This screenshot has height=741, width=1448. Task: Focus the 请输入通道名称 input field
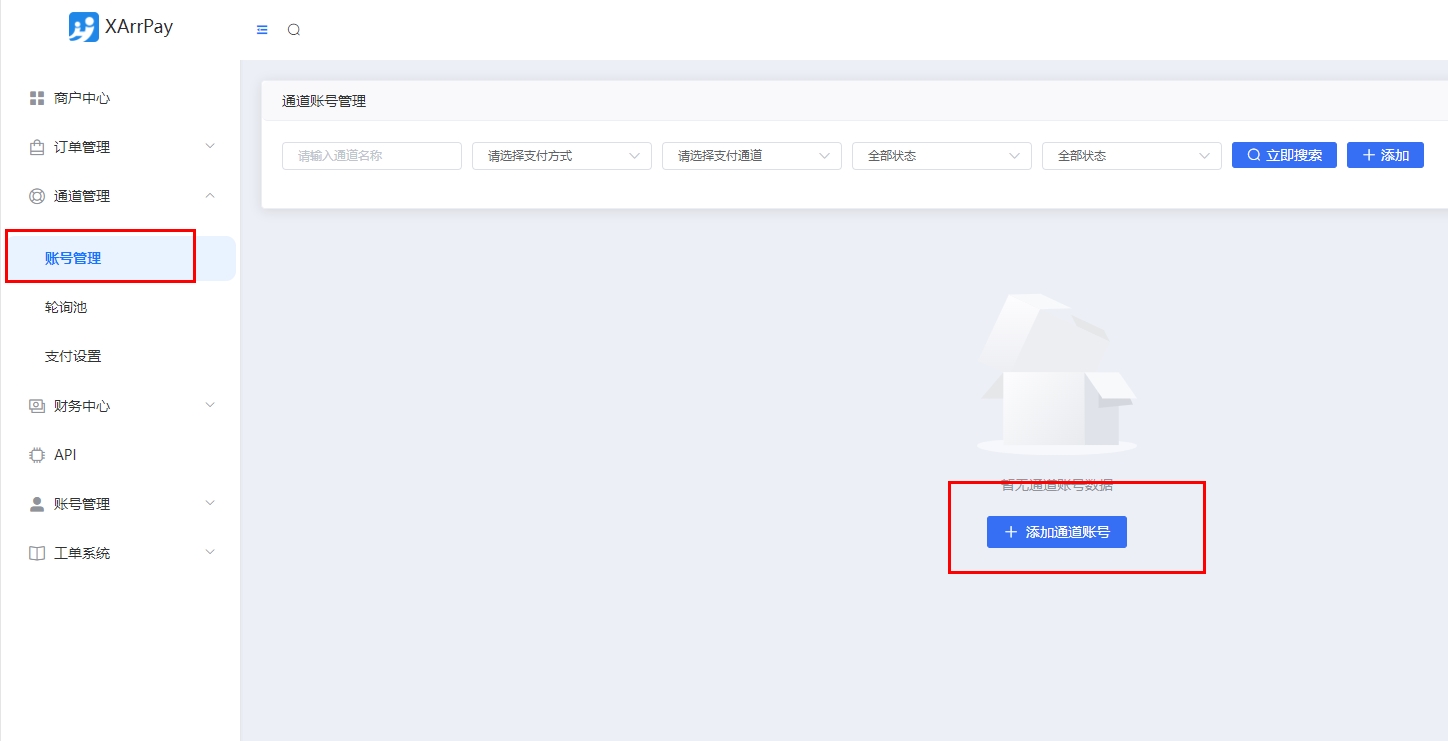[x=371, y=156]
